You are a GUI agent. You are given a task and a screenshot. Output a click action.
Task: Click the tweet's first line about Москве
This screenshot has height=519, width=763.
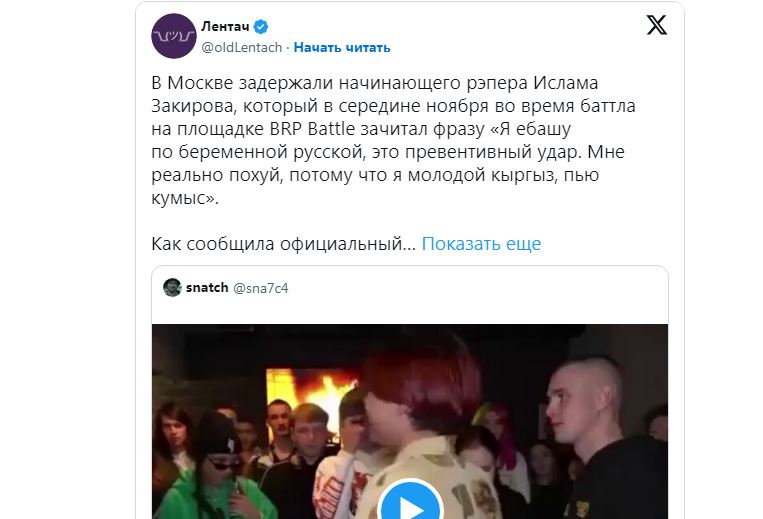point(375,83)
